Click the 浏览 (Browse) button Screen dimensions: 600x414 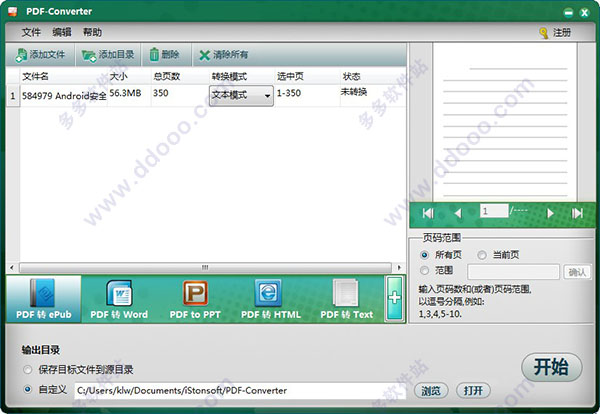point(431,391)
